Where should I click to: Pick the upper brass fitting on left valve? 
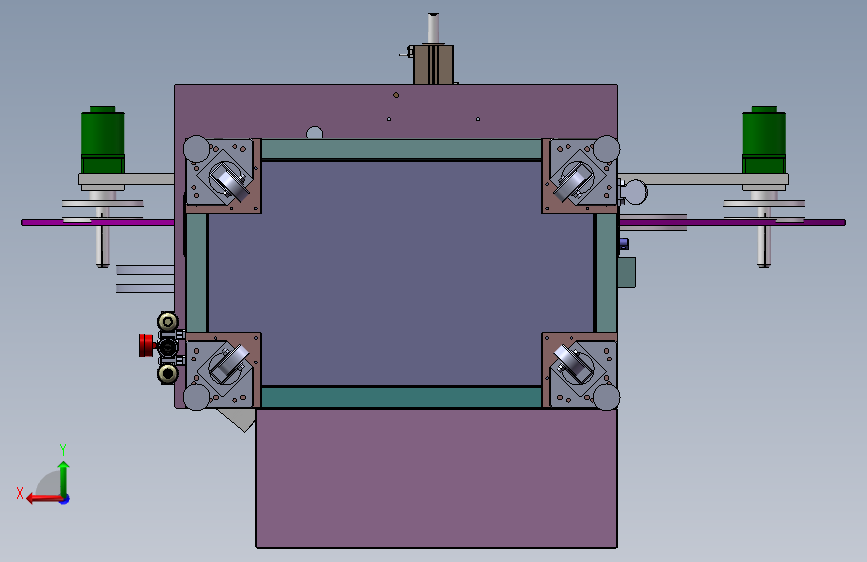click(168, 321)
